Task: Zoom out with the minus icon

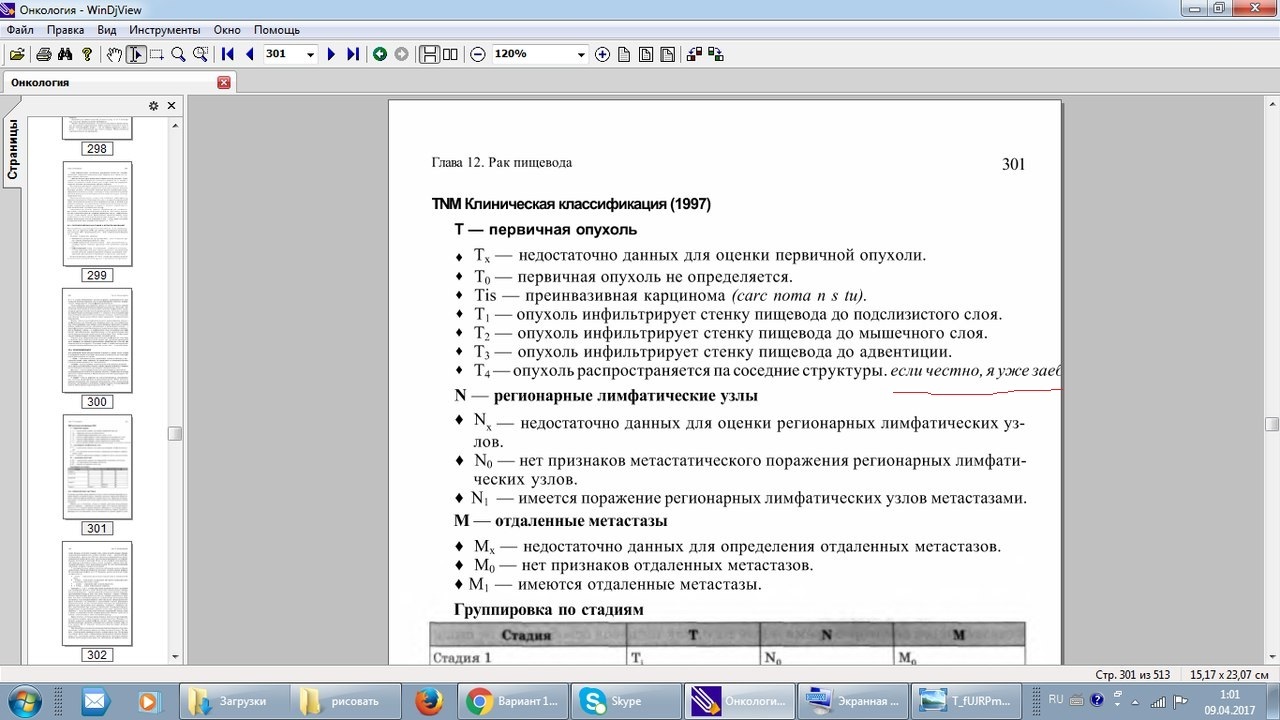Action: [x=478, y=54]
